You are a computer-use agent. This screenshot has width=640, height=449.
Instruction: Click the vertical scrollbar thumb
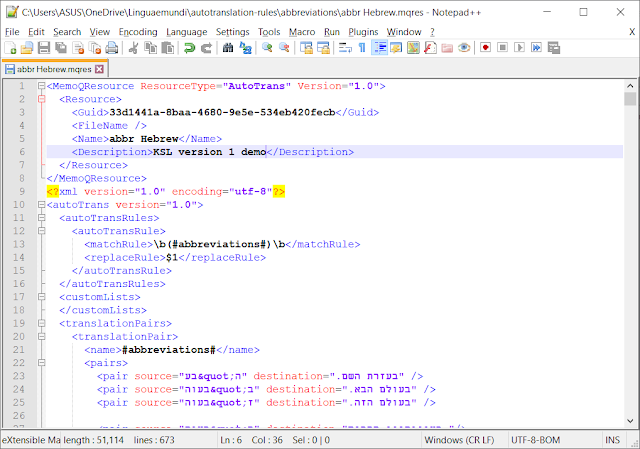click(x=630, y=99)
